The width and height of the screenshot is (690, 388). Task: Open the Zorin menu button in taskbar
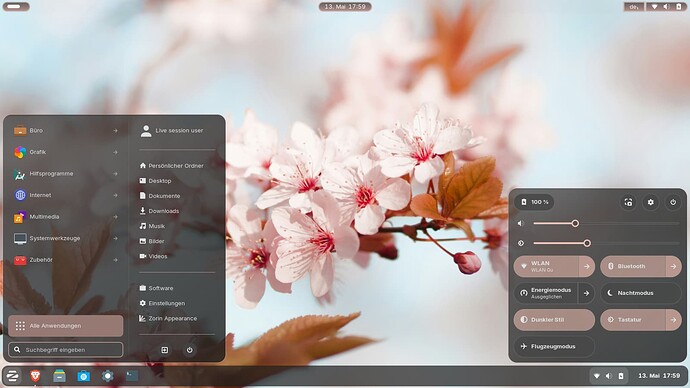tap(12, 376)
